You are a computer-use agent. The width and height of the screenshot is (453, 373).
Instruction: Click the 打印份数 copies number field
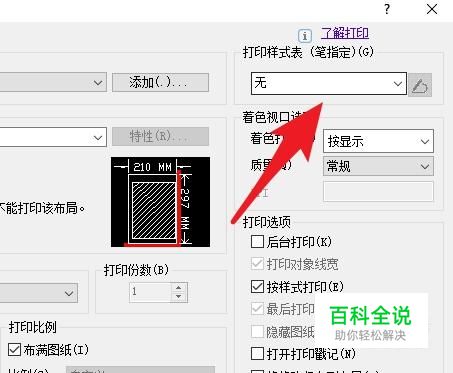point(150,292)
